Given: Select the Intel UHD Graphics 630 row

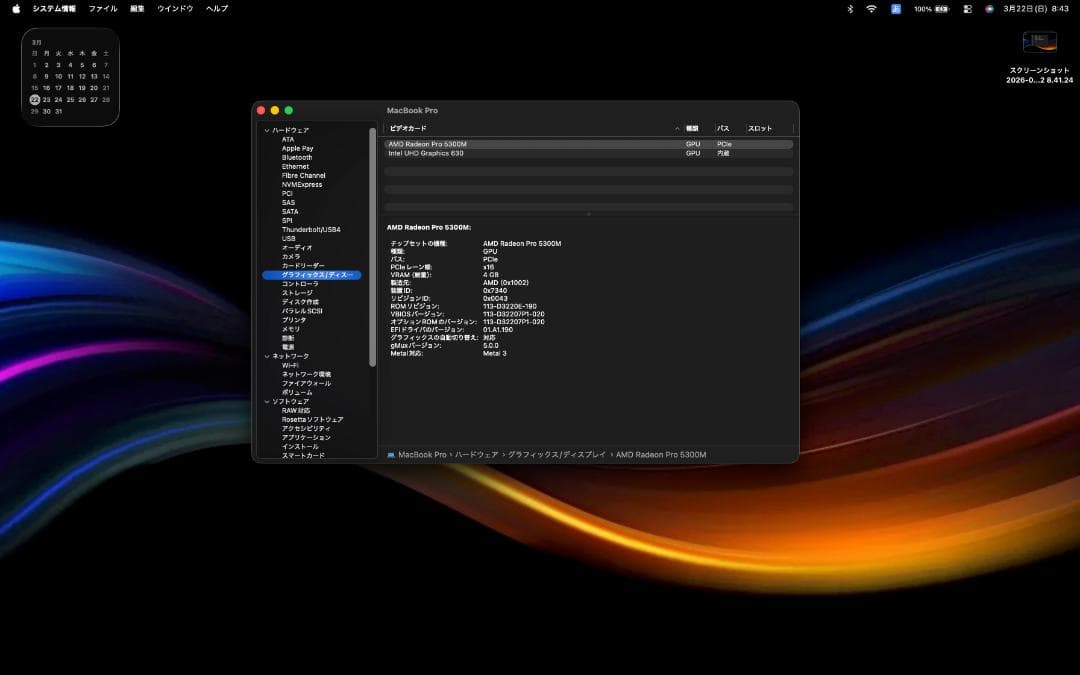Looking at the screenshot, I should pyautogui.click(x=588, y=153).
